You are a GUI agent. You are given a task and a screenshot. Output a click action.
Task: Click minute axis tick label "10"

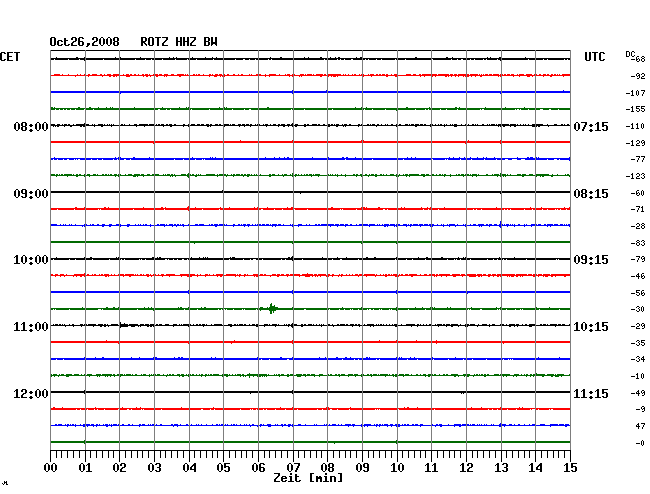pyautogui.click(x=397, y=468)
